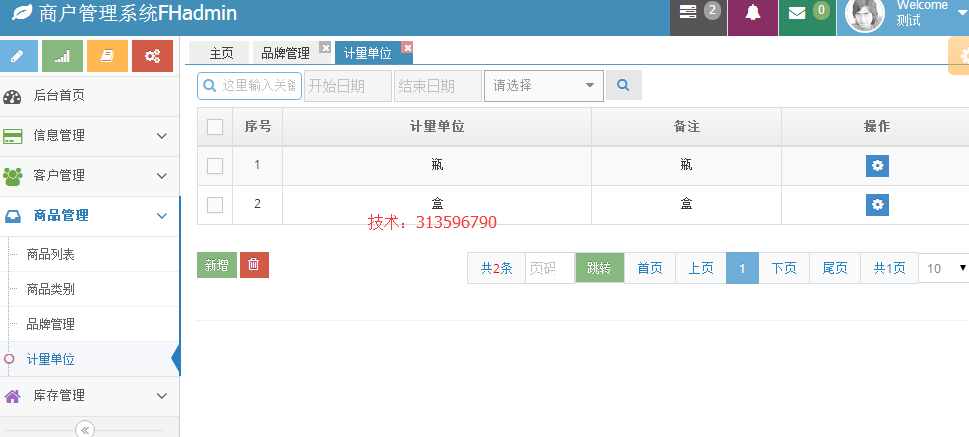Click the 计量单位 column header
Image resolution: width=969 pixels, height=437 pixels.
(x=437, y=126)
